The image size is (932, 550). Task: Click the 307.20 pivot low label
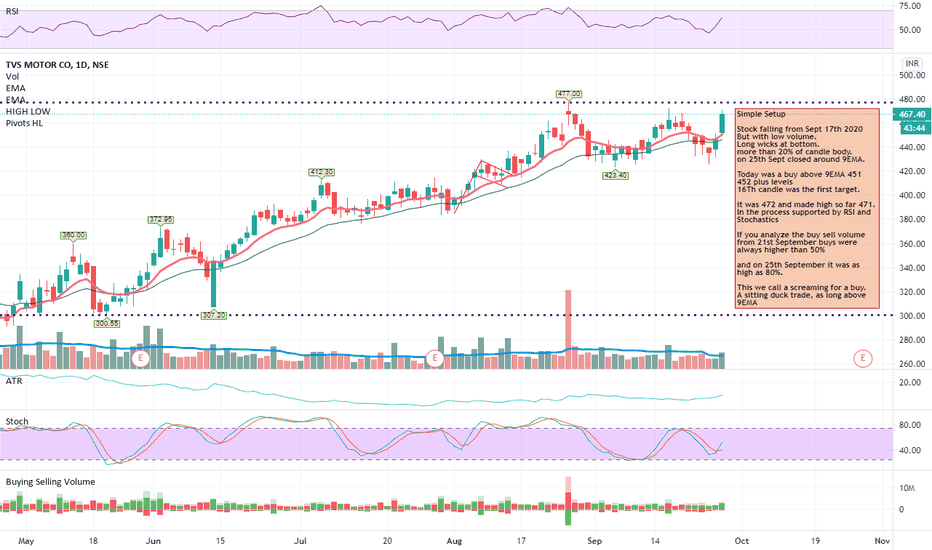(214, 315)
